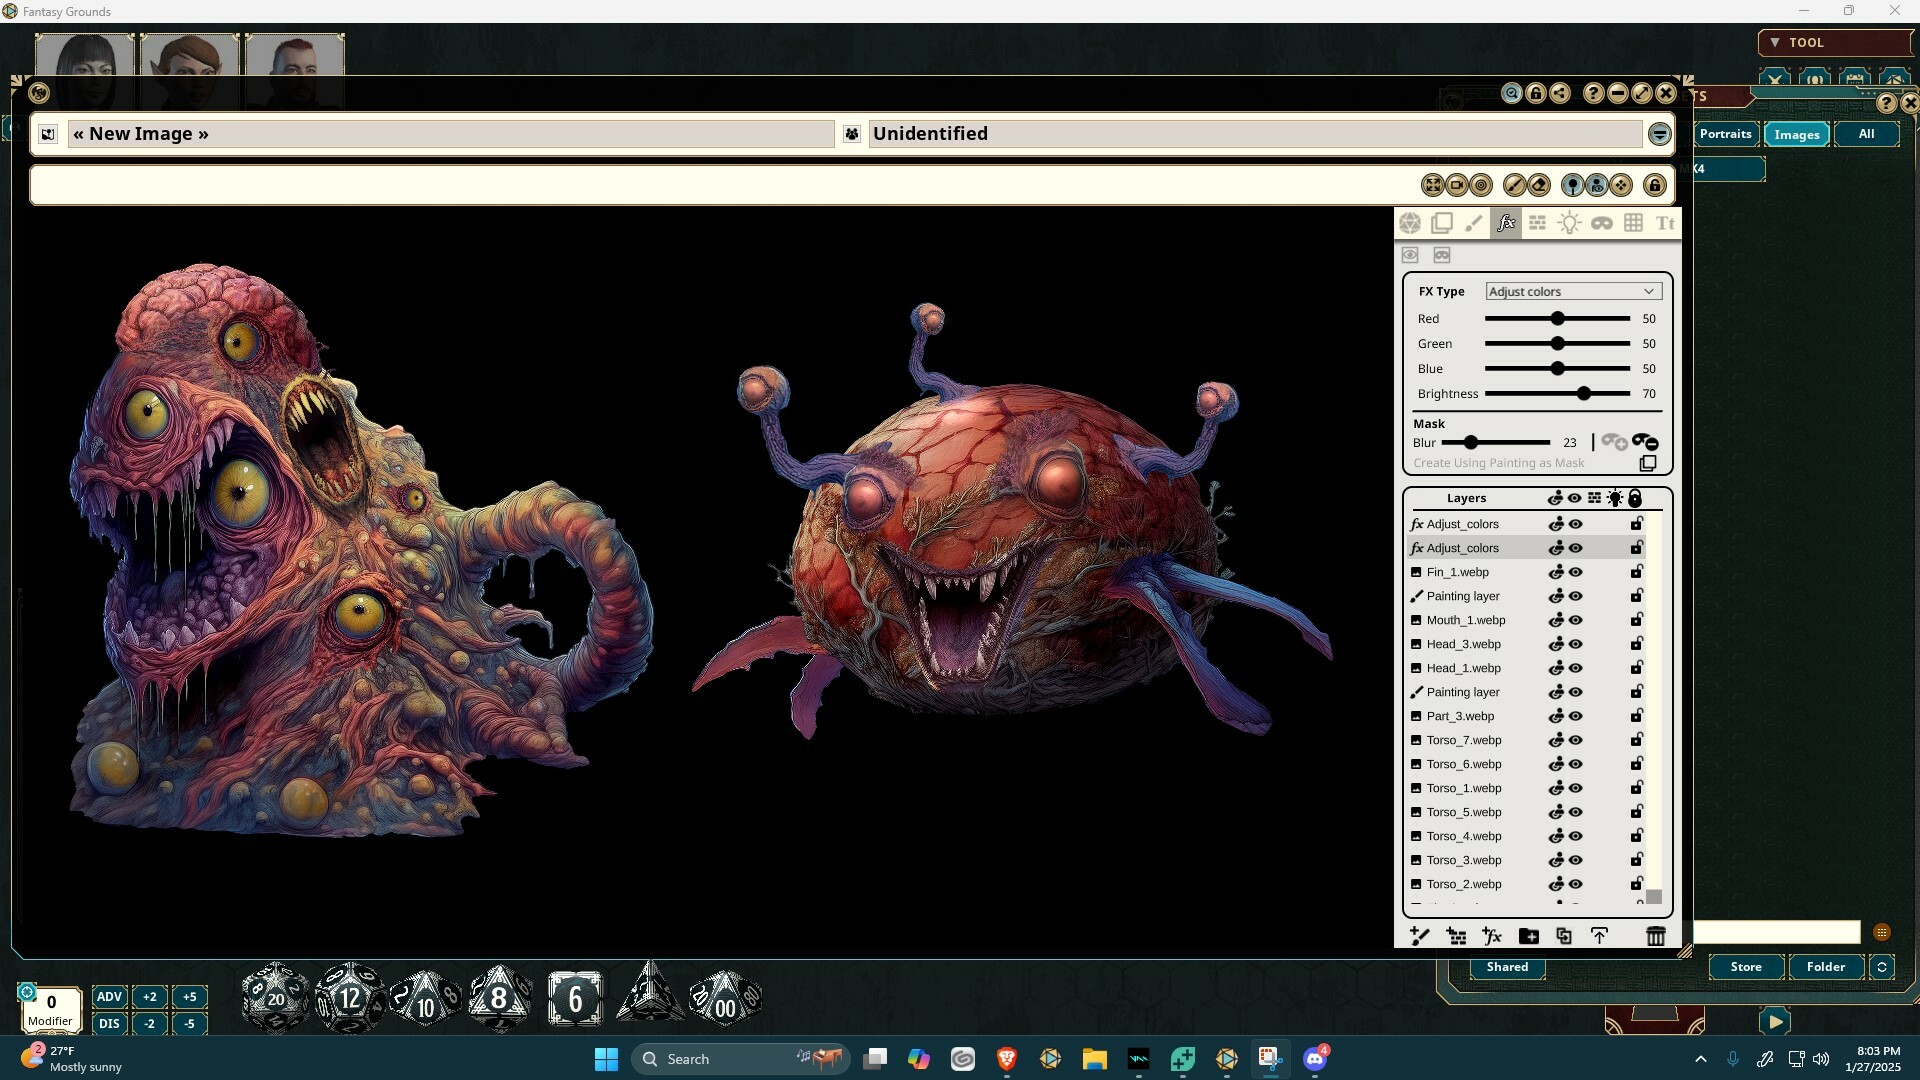The image size is (1920, 1080).
Task: Click the remove mask icon
Action: click(1646, 442)
